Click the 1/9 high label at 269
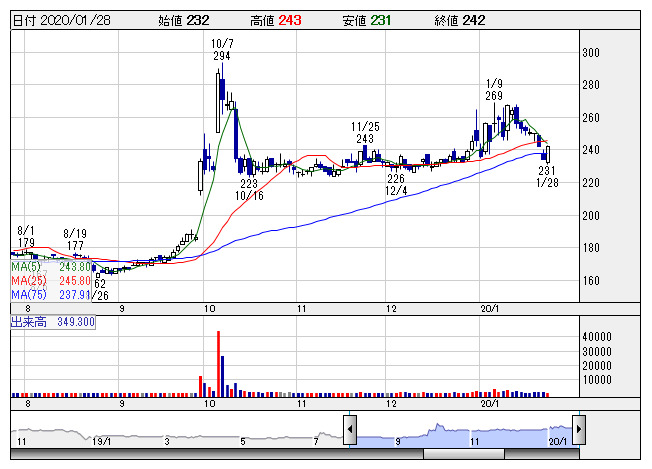 pyautogui.click(x=493, y=89)
